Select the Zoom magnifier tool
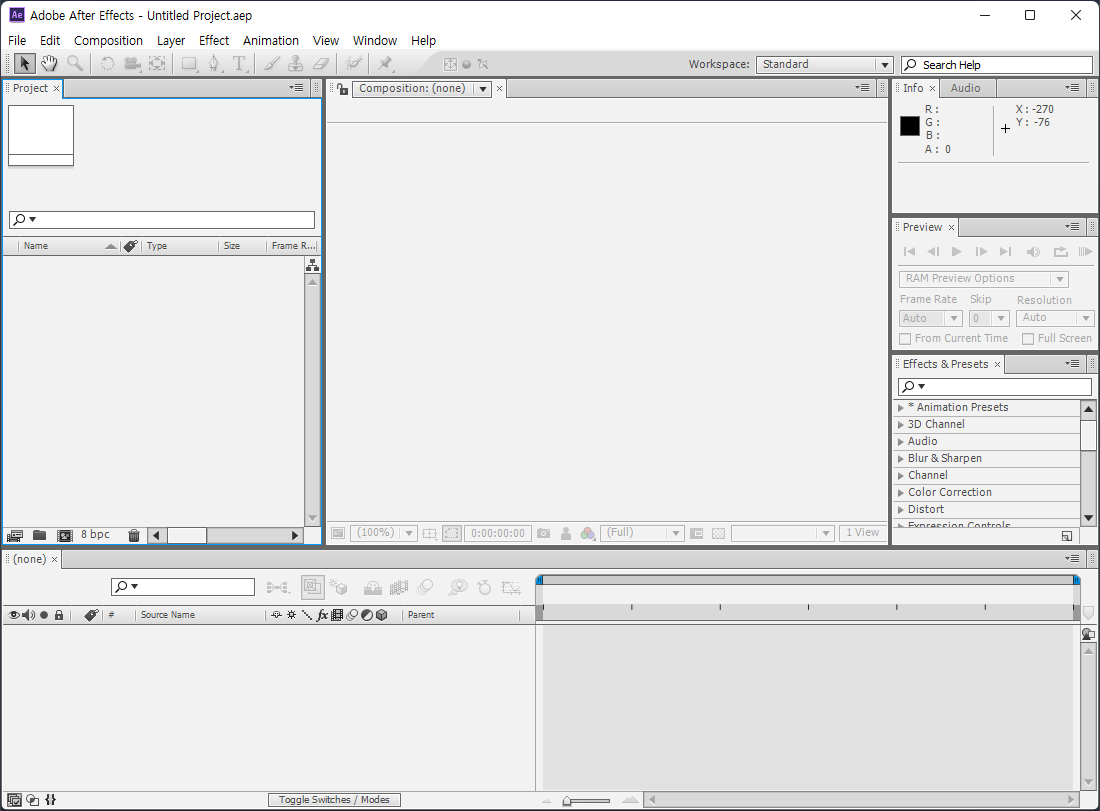The height and width of the screenshot is (811, 1100). [x=74, y=64]
